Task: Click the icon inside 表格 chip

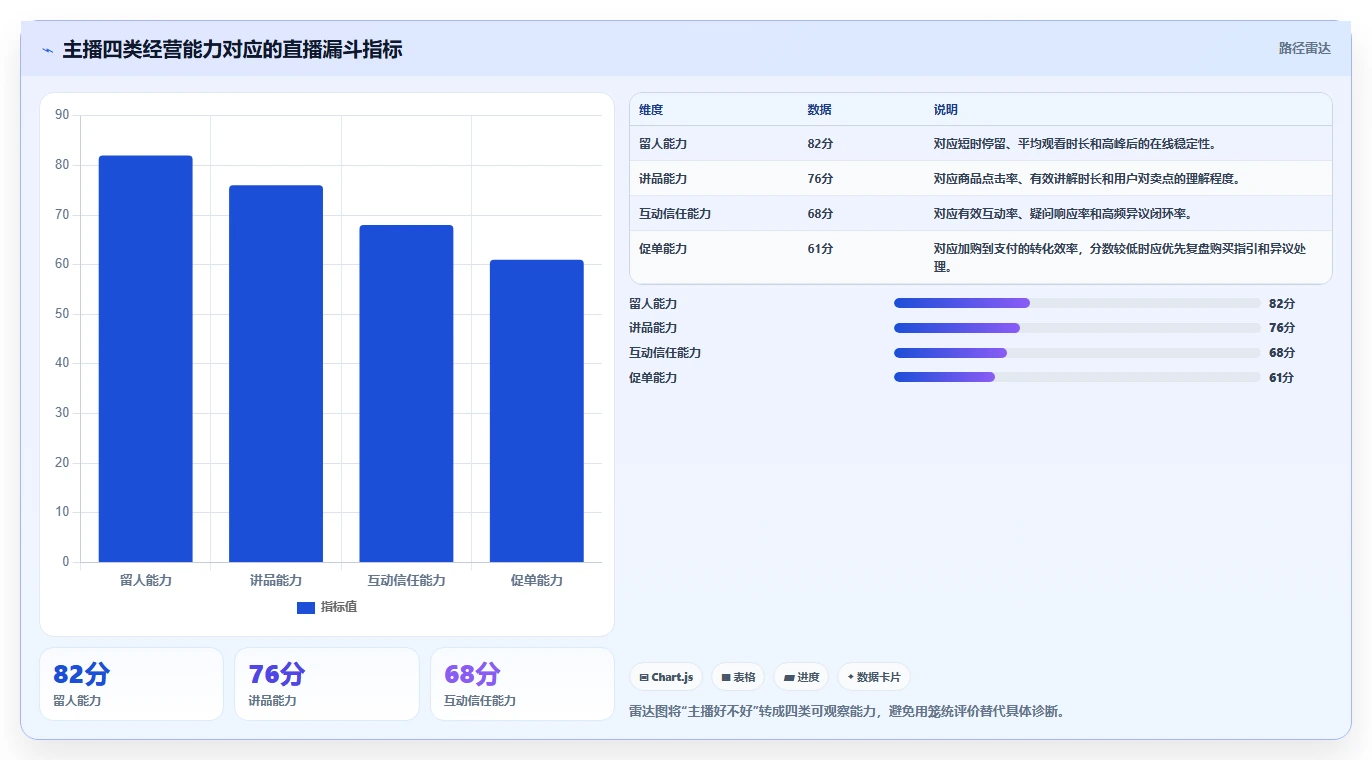Action: 726,677
